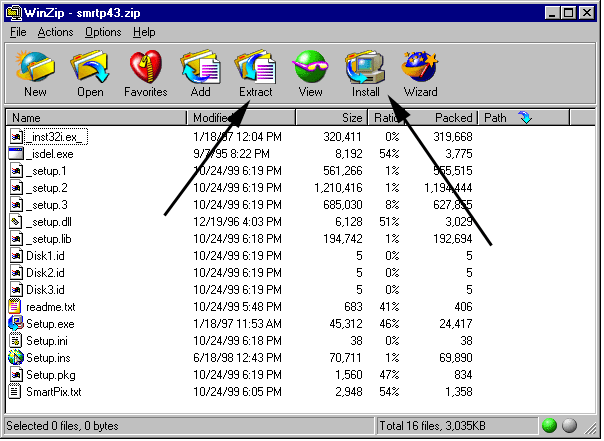Select the _setup.3 file name

pos(47,205)
